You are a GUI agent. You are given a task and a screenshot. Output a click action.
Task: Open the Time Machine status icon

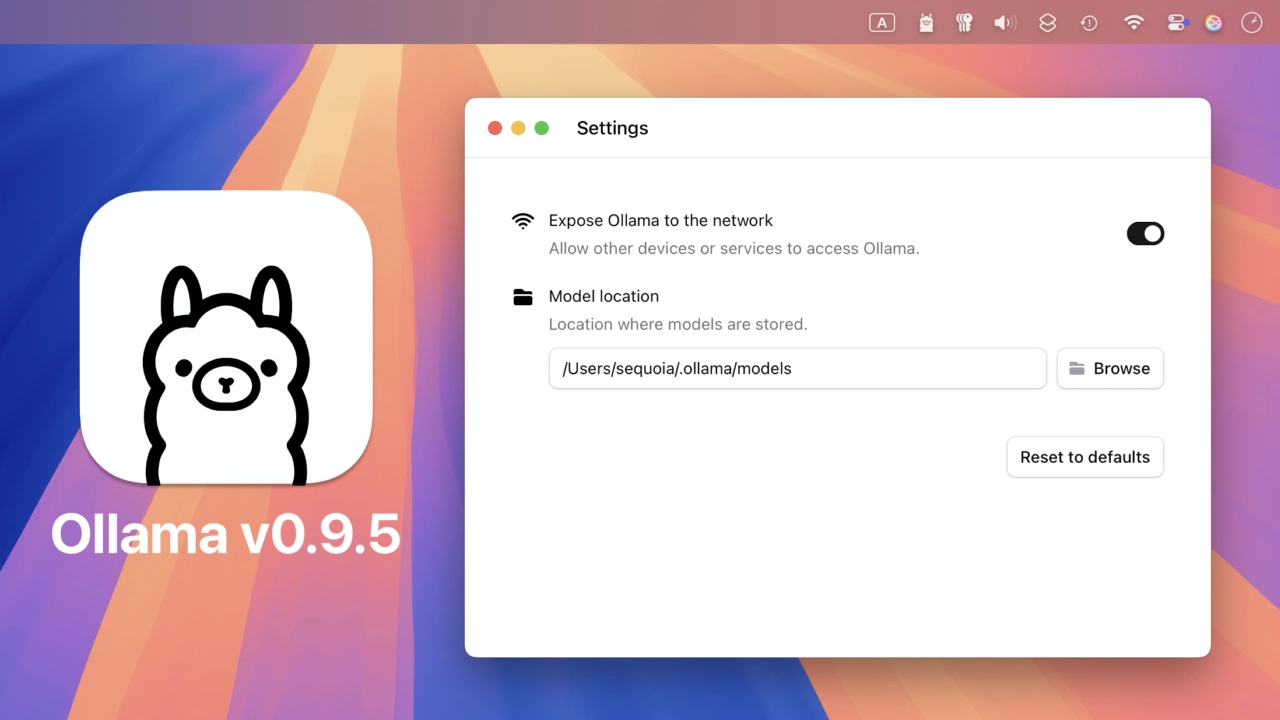(1089, 23)
